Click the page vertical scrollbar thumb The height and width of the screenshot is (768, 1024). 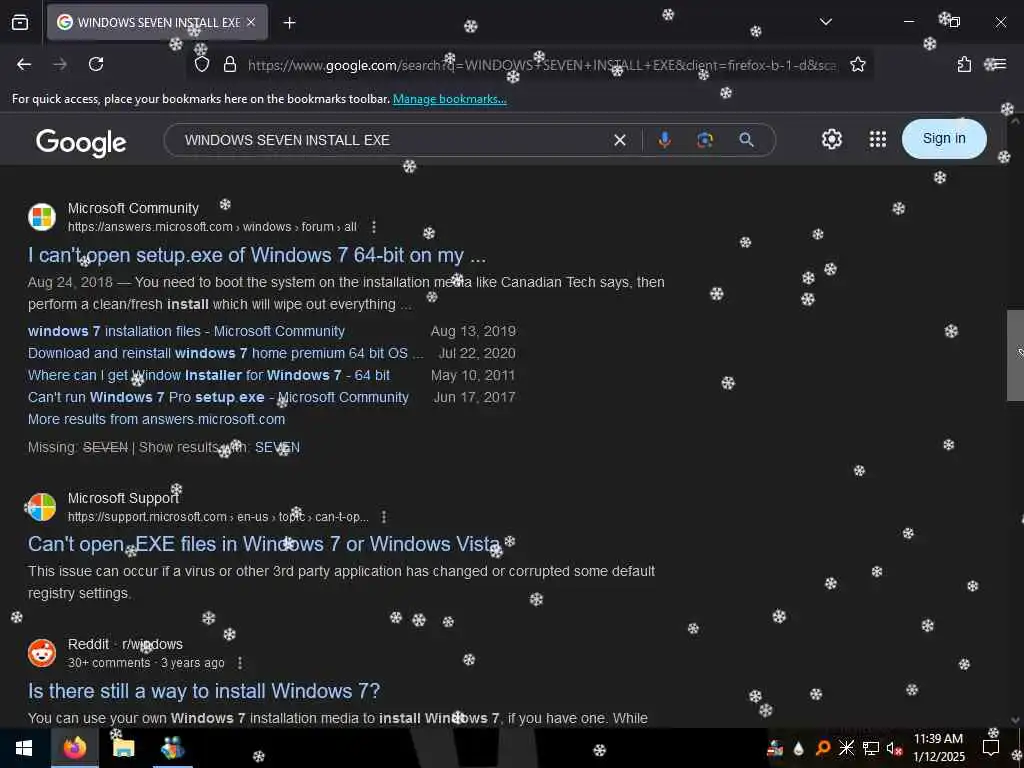(1015, 355)
